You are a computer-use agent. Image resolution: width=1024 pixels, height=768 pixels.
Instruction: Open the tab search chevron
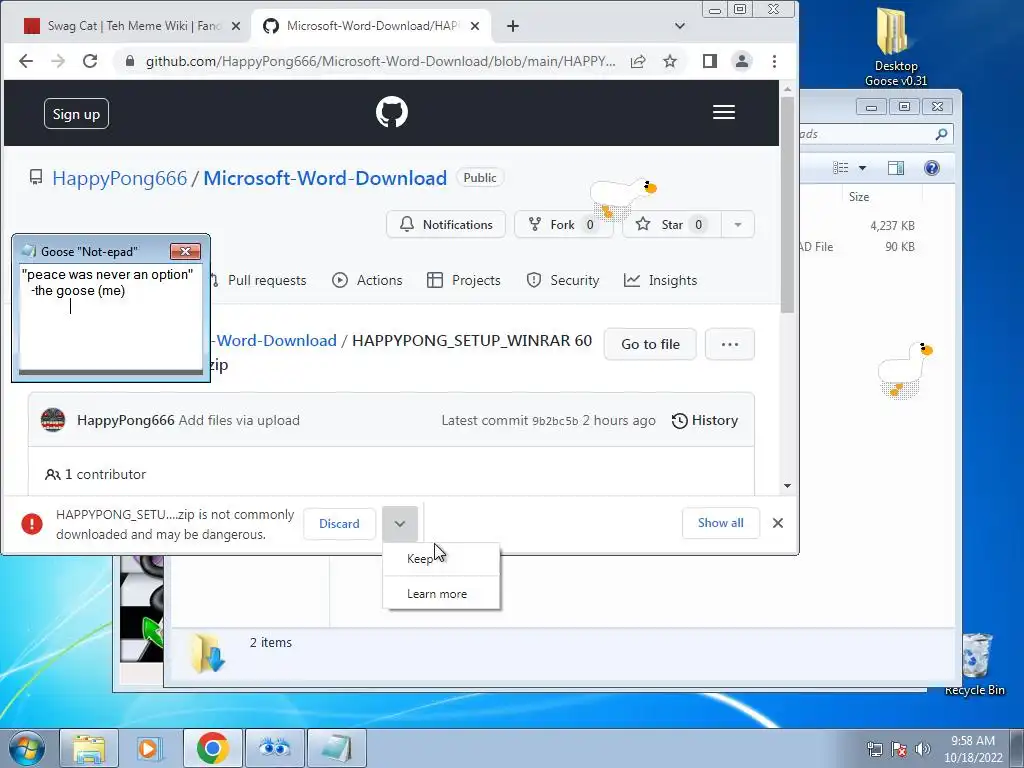click(x=680, y=26)
